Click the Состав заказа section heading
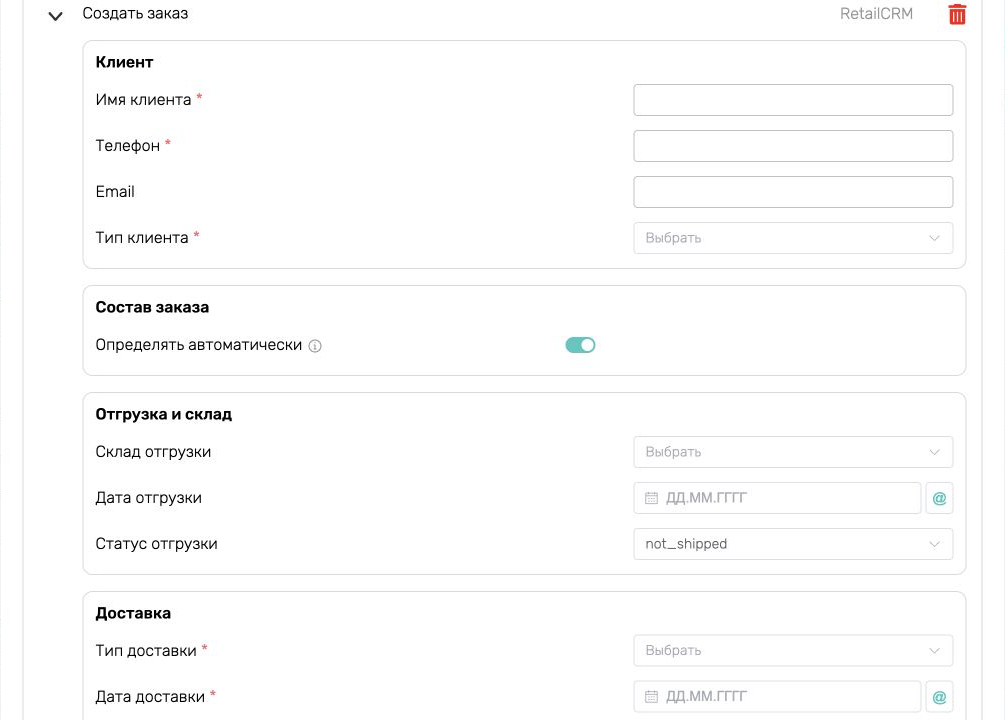This screenshot has width=1005, height=720. point(152,307)
